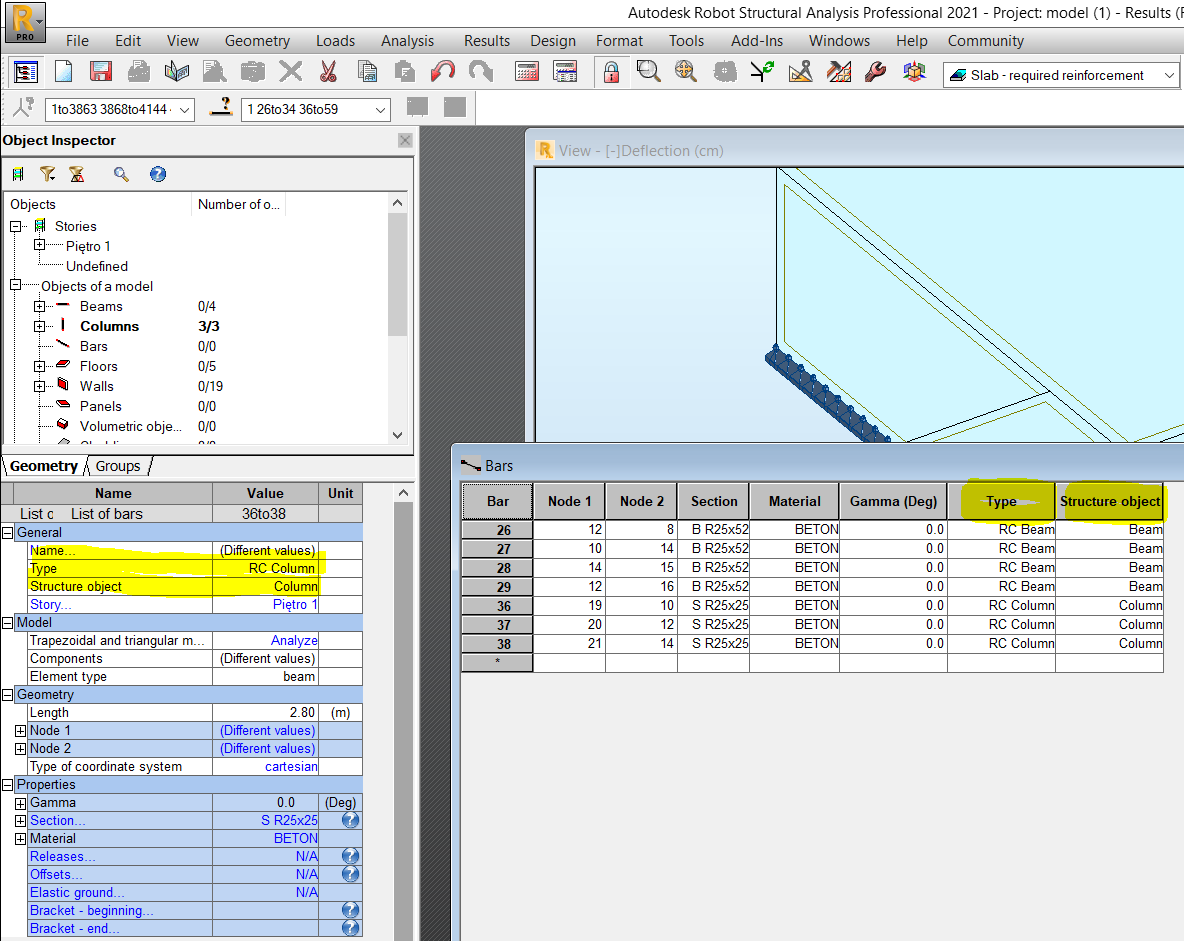This screenshot has height=941, width=1184.
Task: Expand the Columns branch in the Stories tree
Action: pos(39,326)
